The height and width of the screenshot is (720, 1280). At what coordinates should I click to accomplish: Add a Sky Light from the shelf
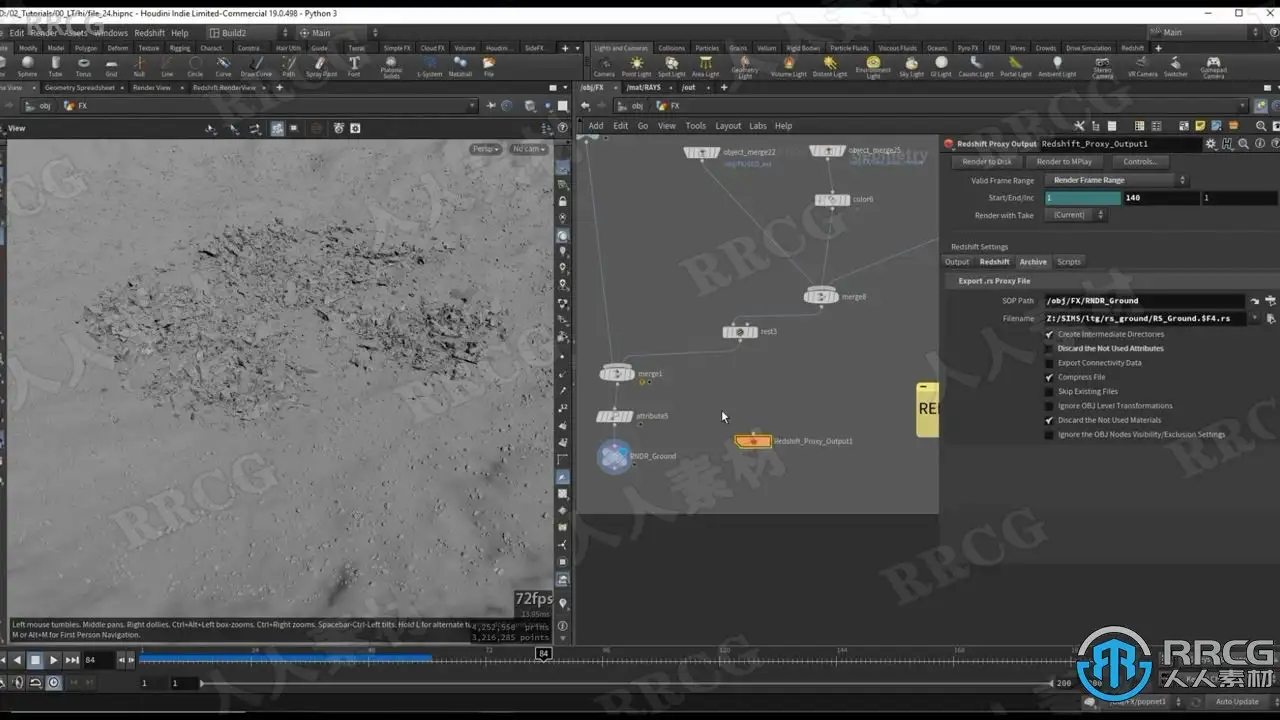click(911, 66)
